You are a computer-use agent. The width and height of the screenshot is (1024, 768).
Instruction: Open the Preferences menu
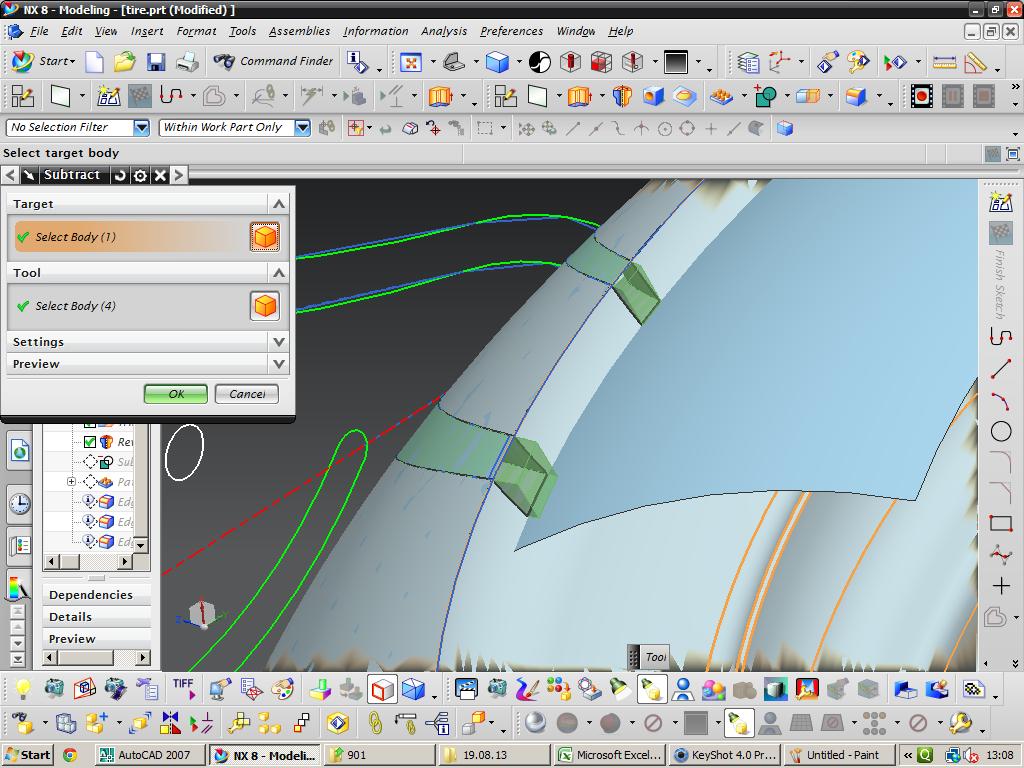(x=511, y=31)
